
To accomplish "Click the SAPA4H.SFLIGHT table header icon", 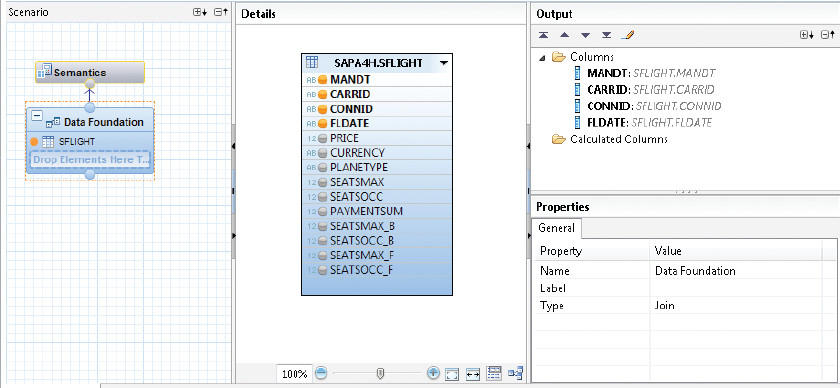I will [x=312, y=63].
